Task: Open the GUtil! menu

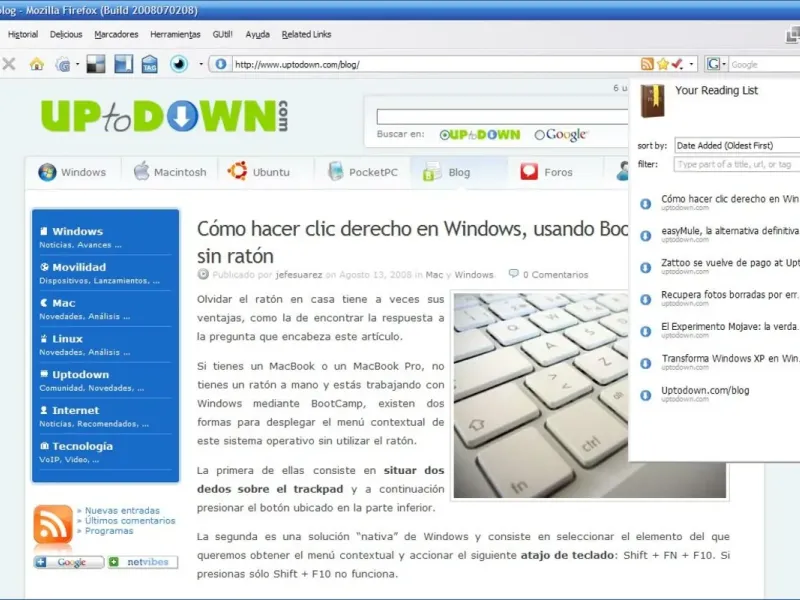Action: click(x=222, y=34)
